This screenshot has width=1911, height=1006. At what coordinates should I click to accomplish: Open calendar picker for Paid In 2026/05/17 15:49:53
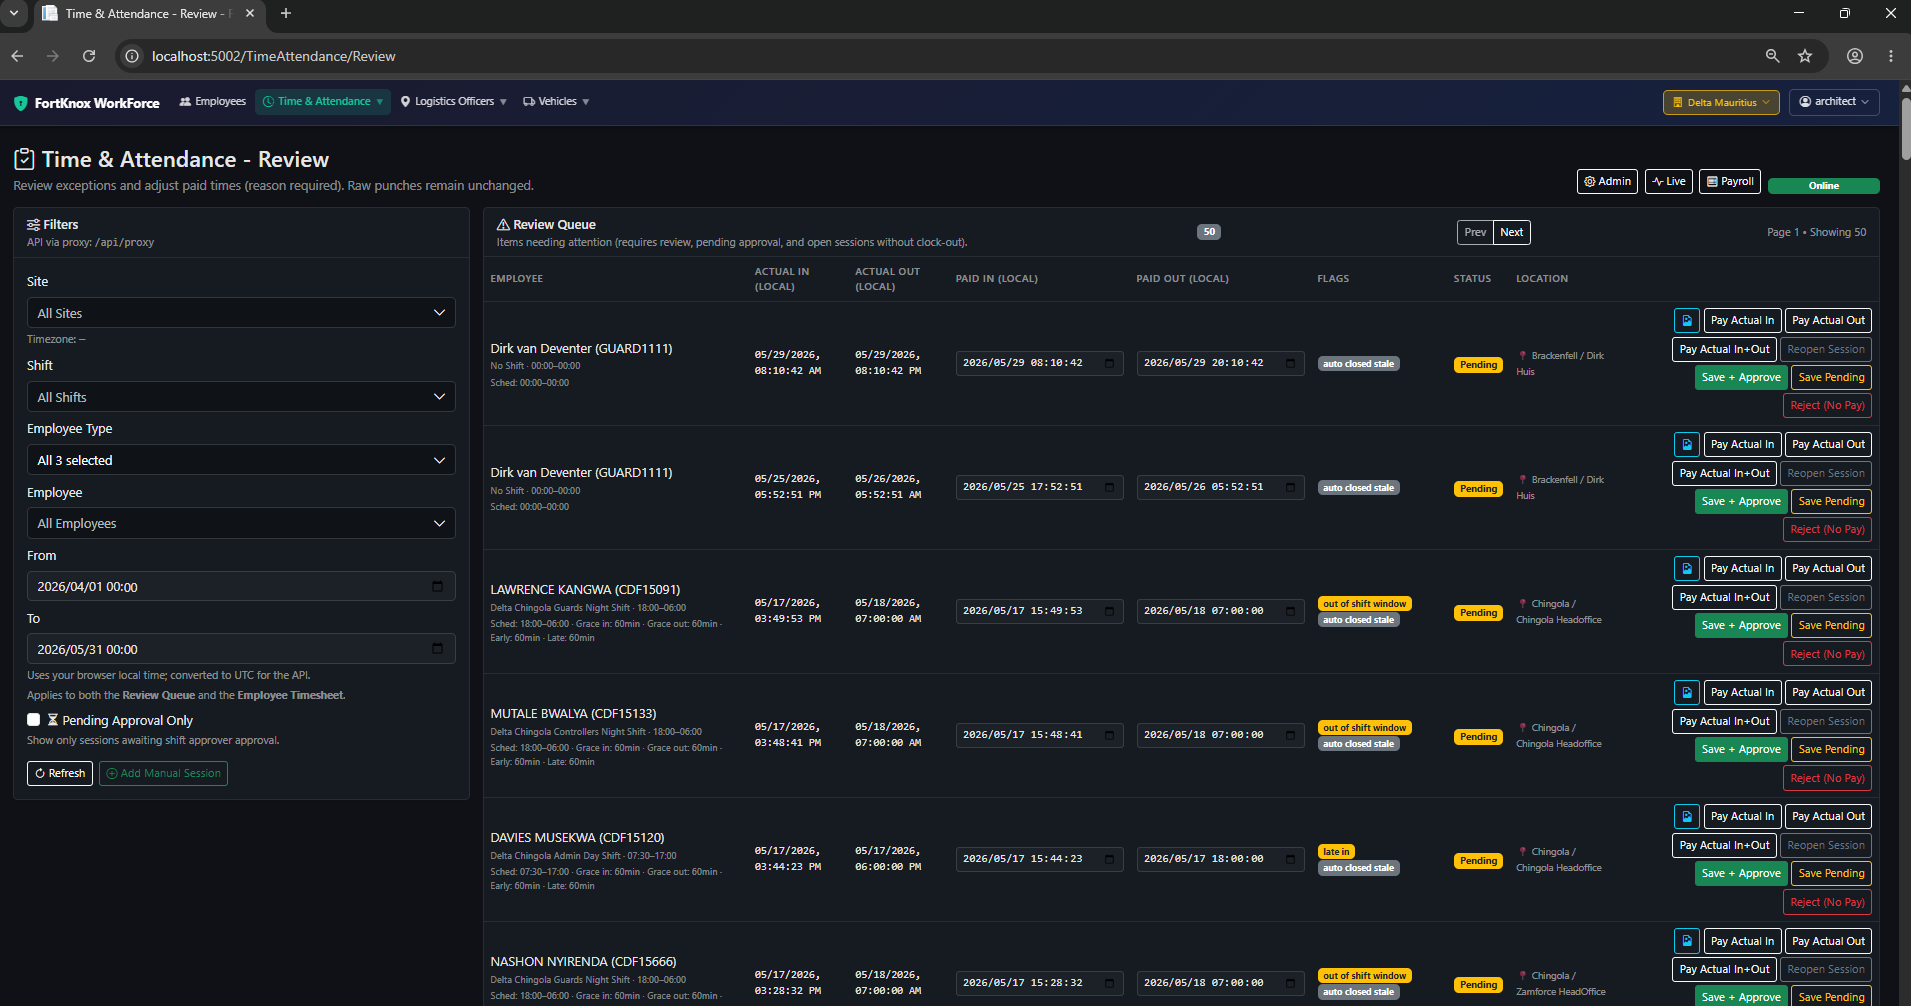[1109, 611]
